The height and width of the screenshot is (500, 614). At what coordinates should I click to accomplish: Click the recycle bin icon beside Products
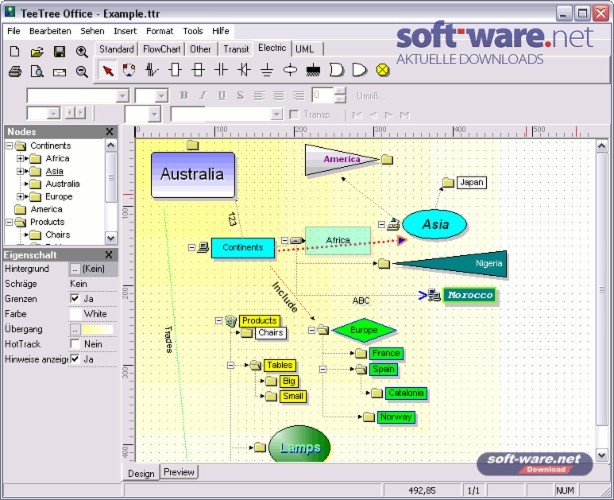(231, 321)
